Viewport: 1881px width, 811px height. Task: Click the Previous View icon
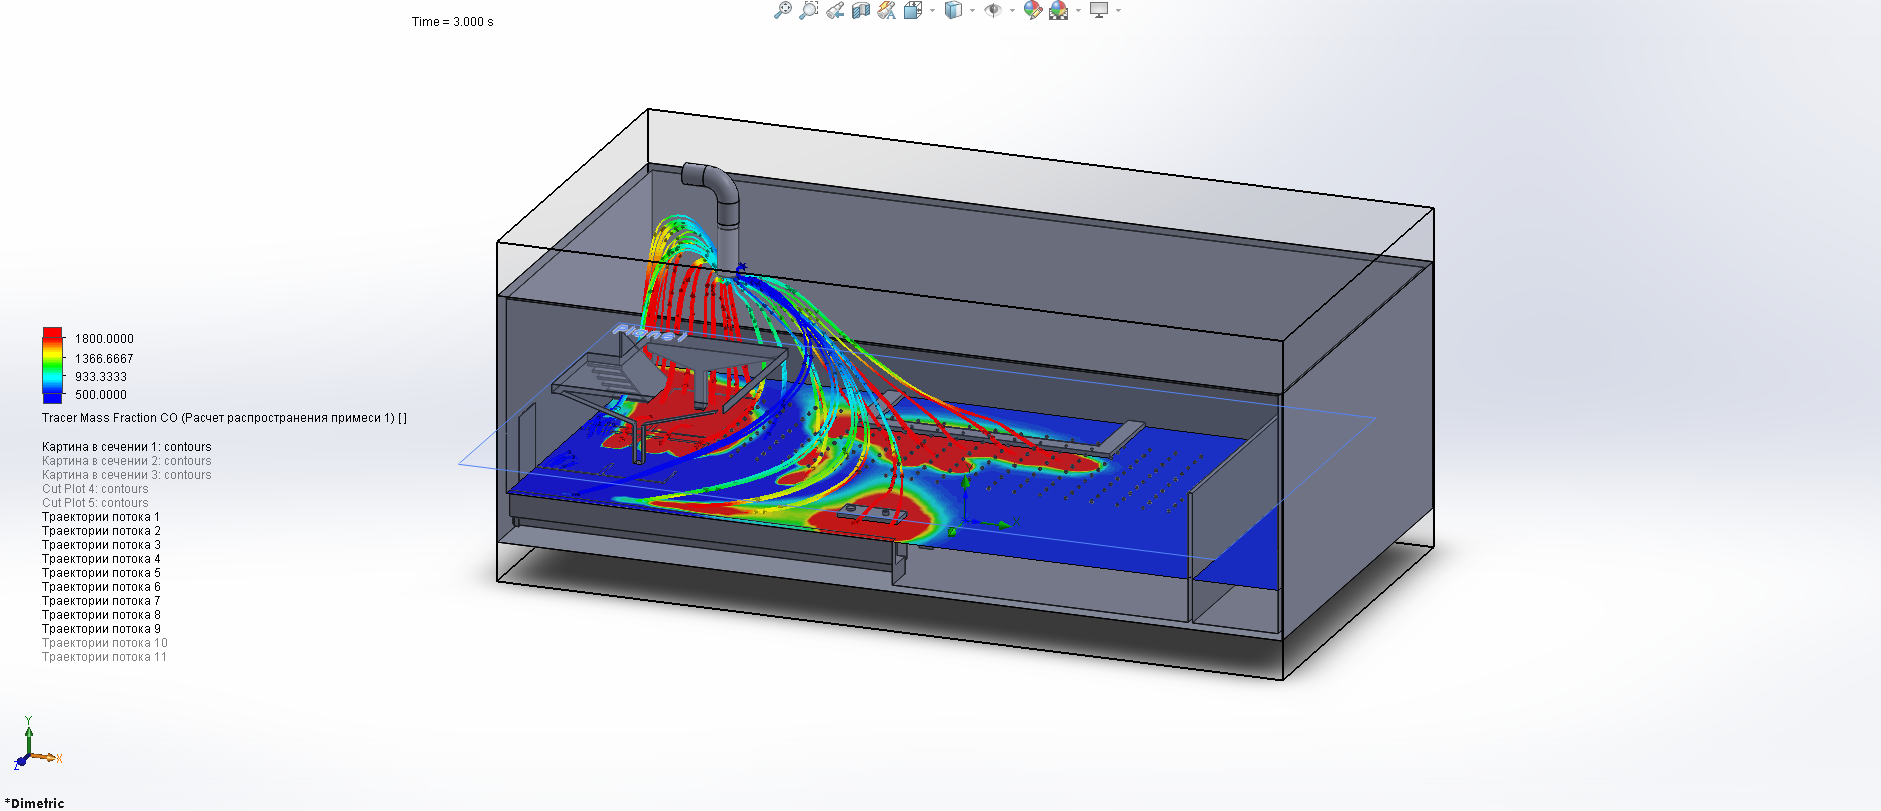click(835, 10)
